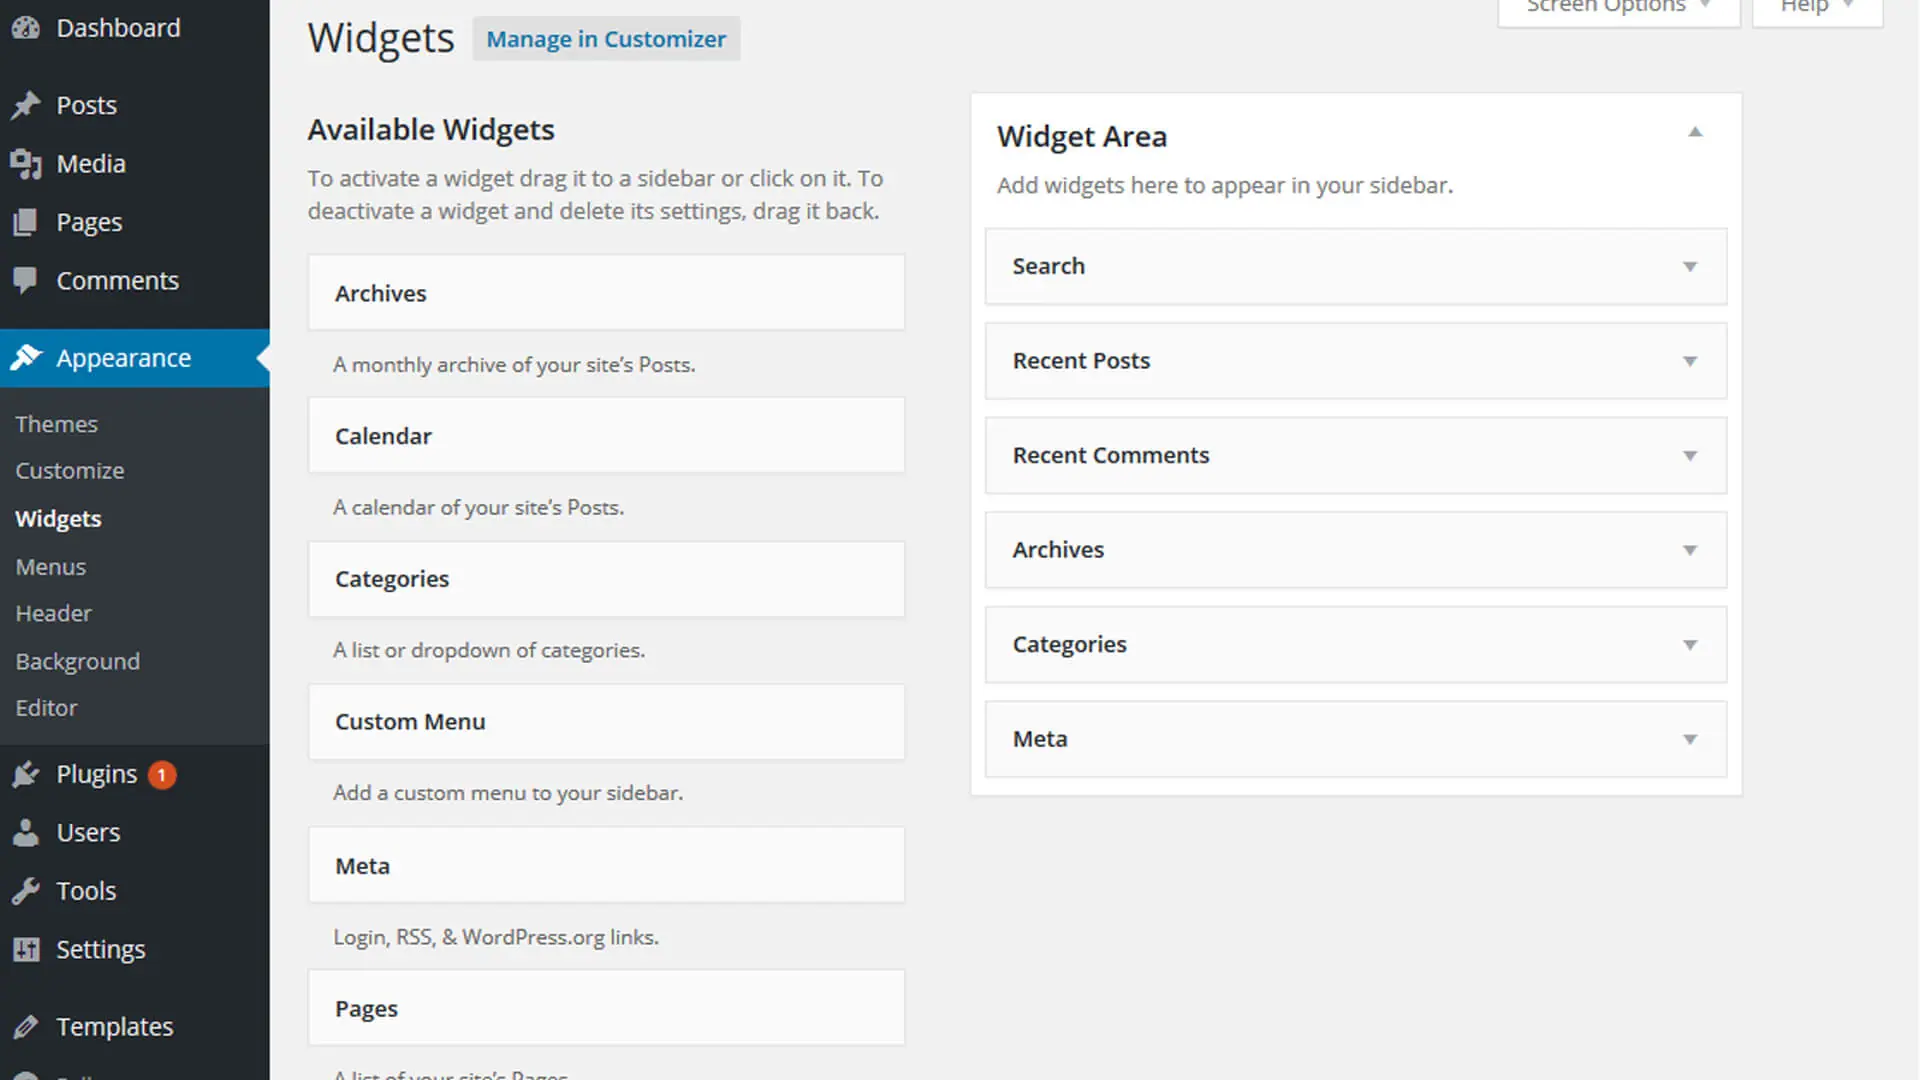Click the available Custom Menu widget

tap(606, 722)
